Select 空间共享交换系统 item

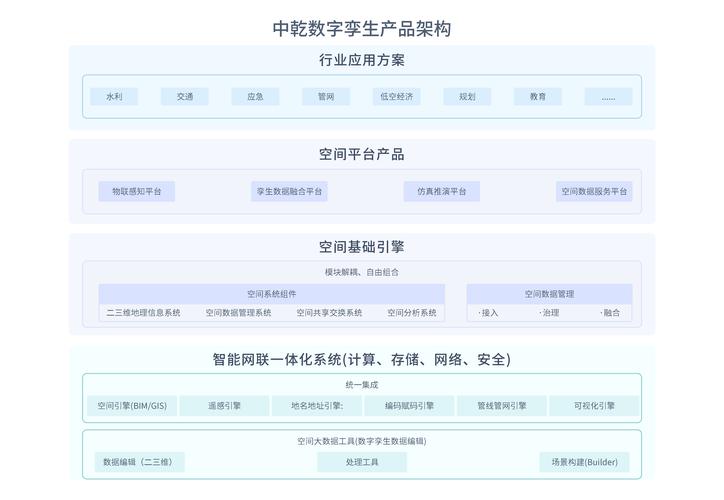click(329, 313)
